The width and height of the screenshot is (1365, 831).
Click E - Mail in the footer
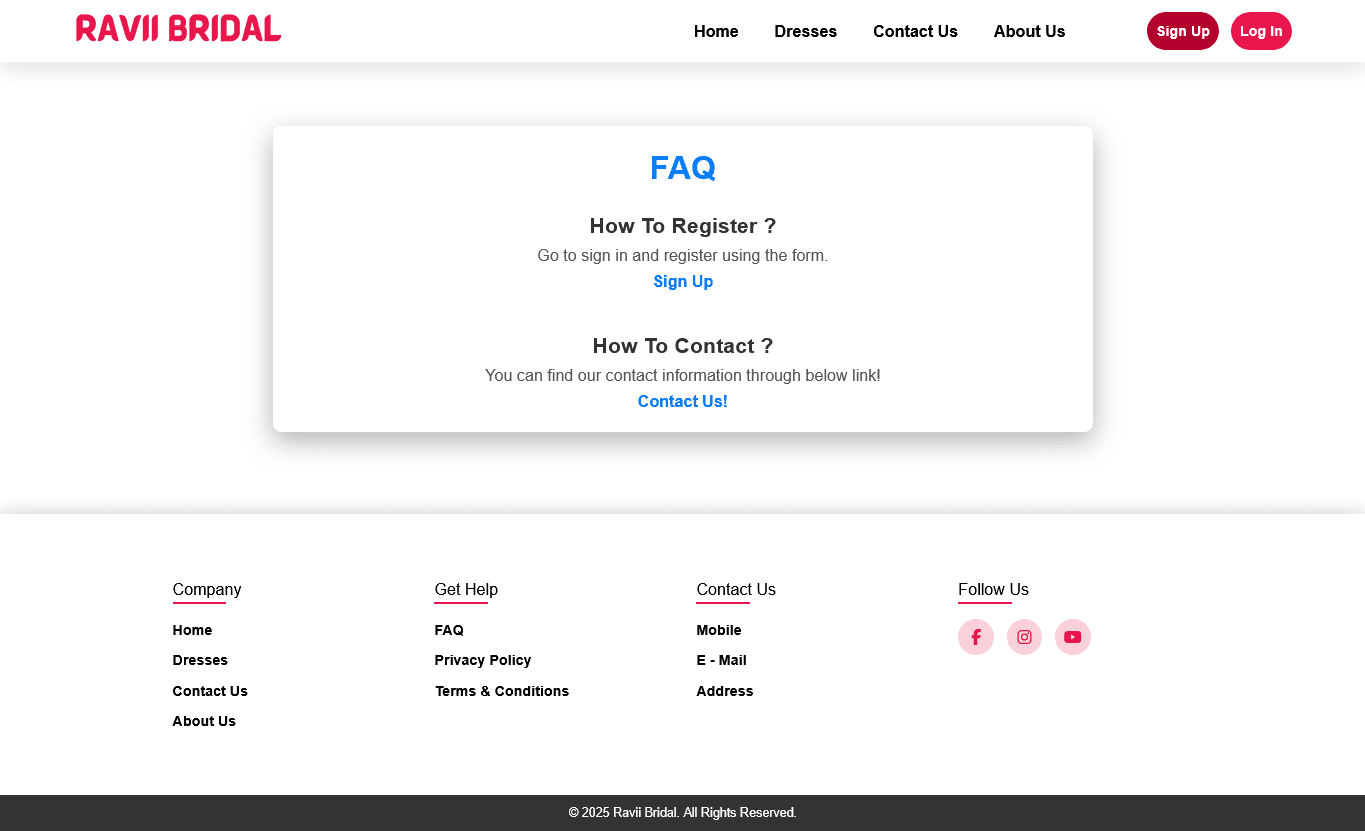[721, 660]
